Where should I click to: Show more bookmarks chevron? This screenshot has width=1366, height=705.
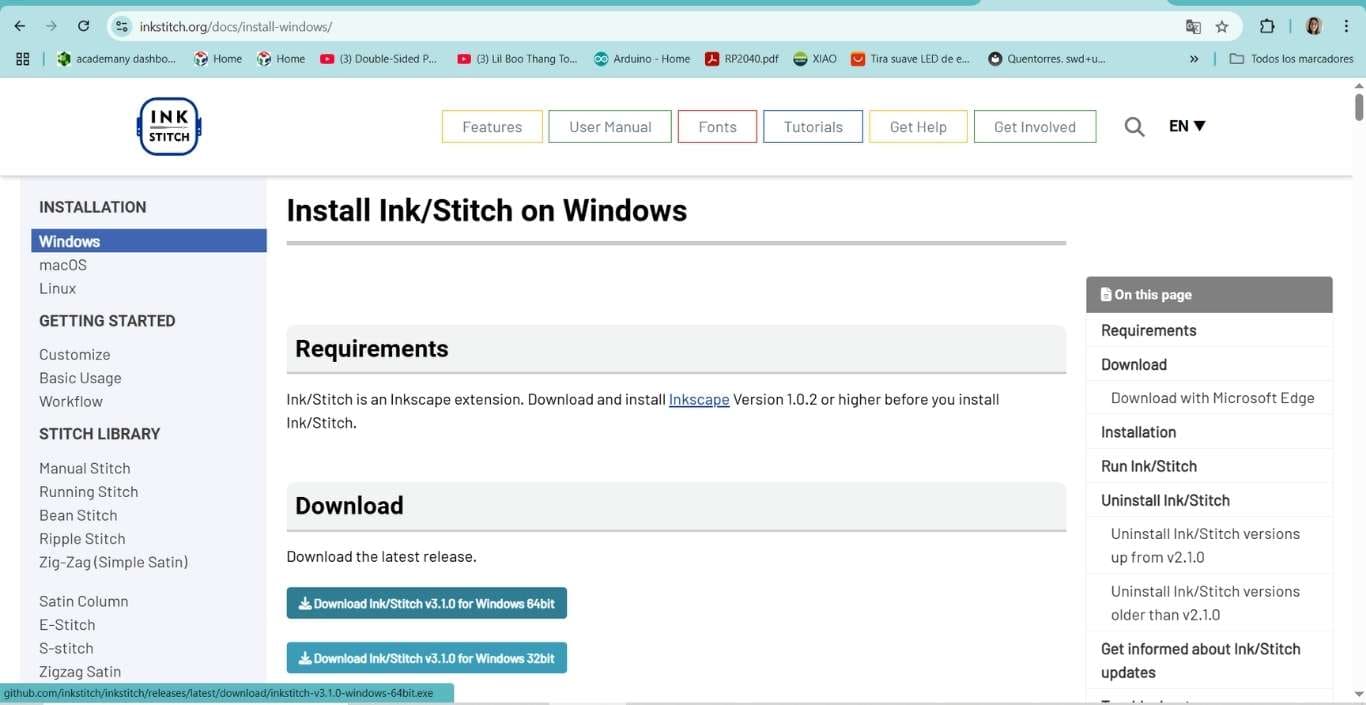[1194, 59]
